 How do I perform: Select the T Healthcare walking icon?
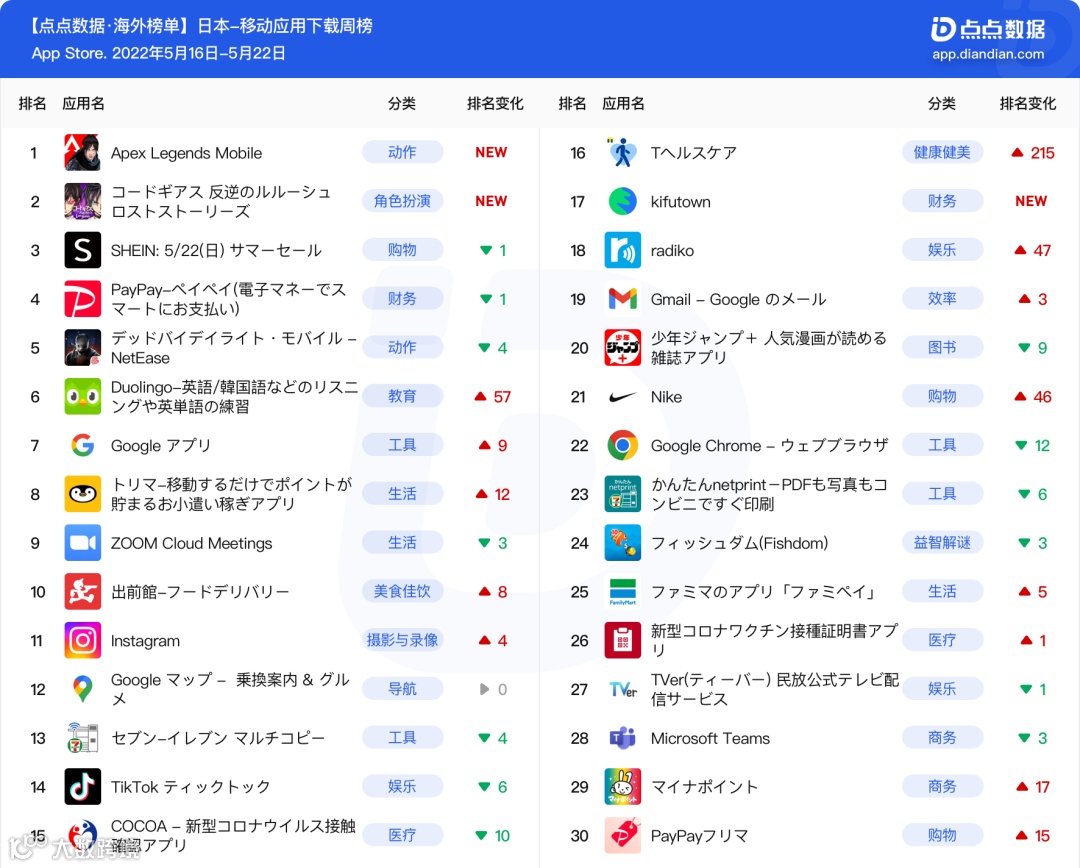coord(623,152)
